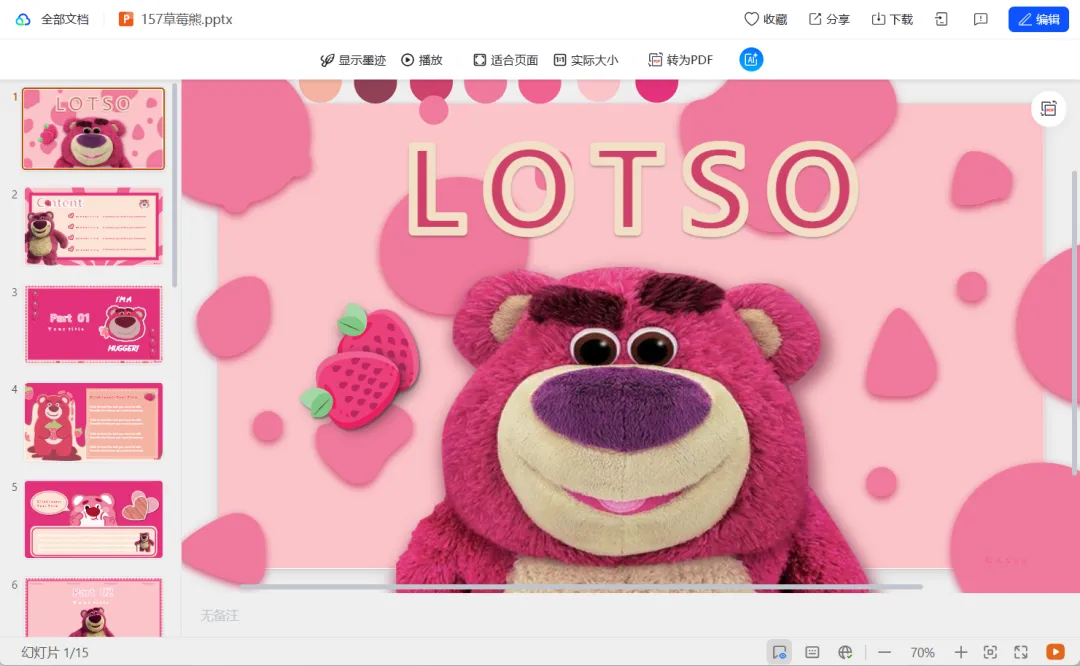Viewport: 1080px width, 666px height.
Task: Open the cloud documents home icon
Action: coord(23,19)
